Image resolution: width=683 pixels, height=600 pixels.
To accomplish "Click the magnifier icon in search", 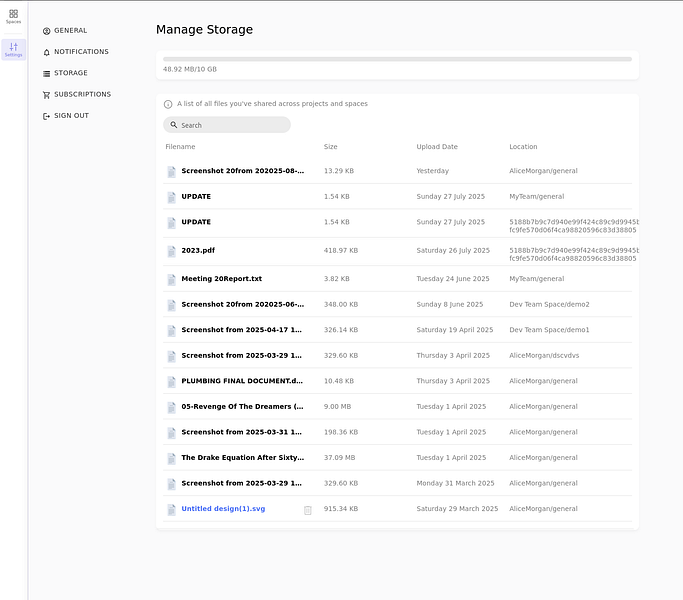I will pos(174,125).
